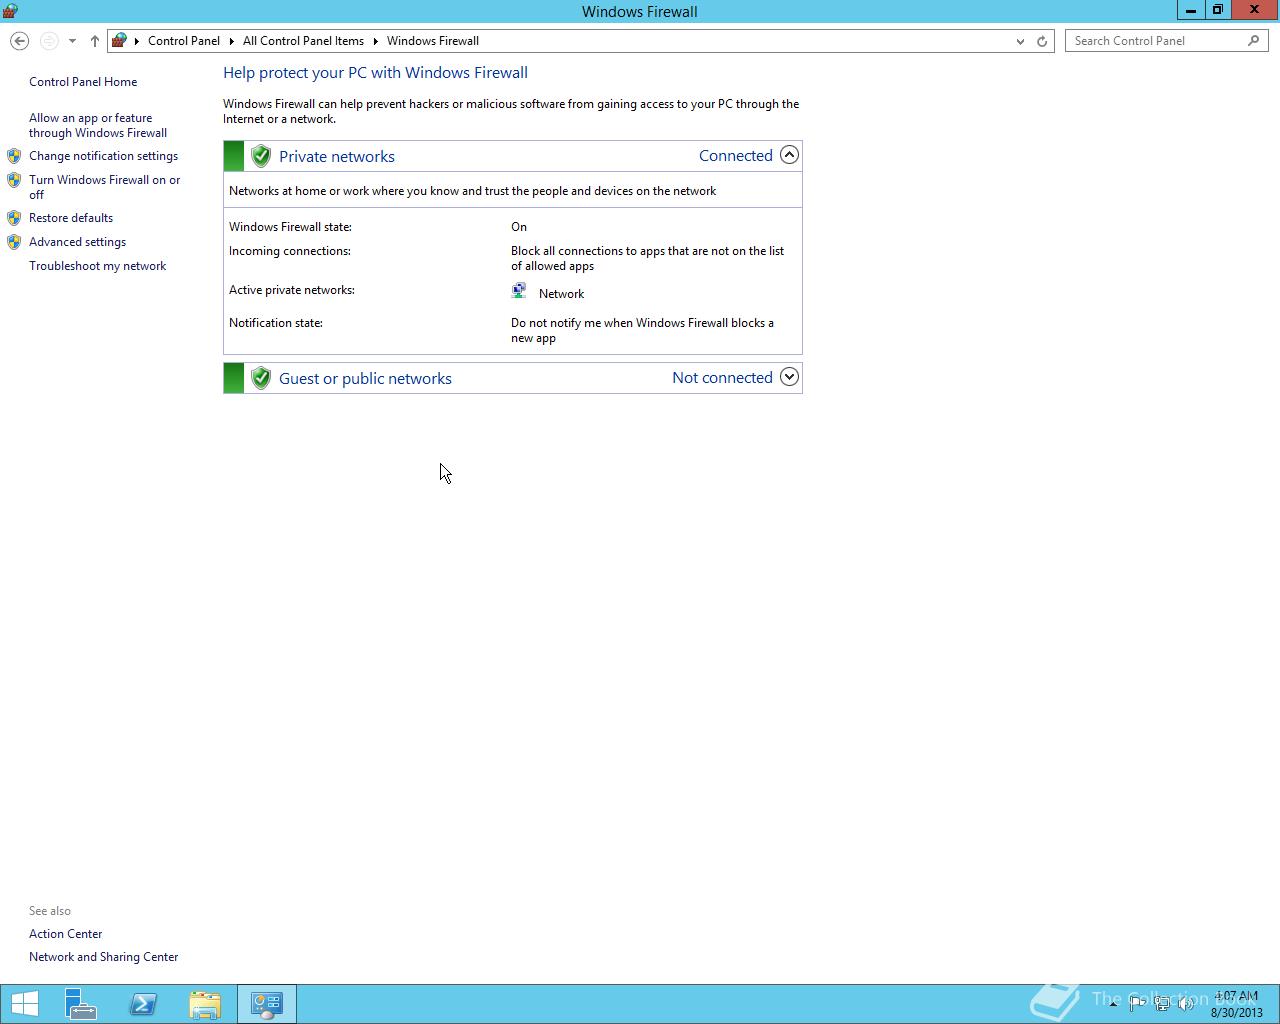Click the green shield icon for Guest or public networks
The width and height of the screenshot is (1280, 1024).
tap(261, 378)
